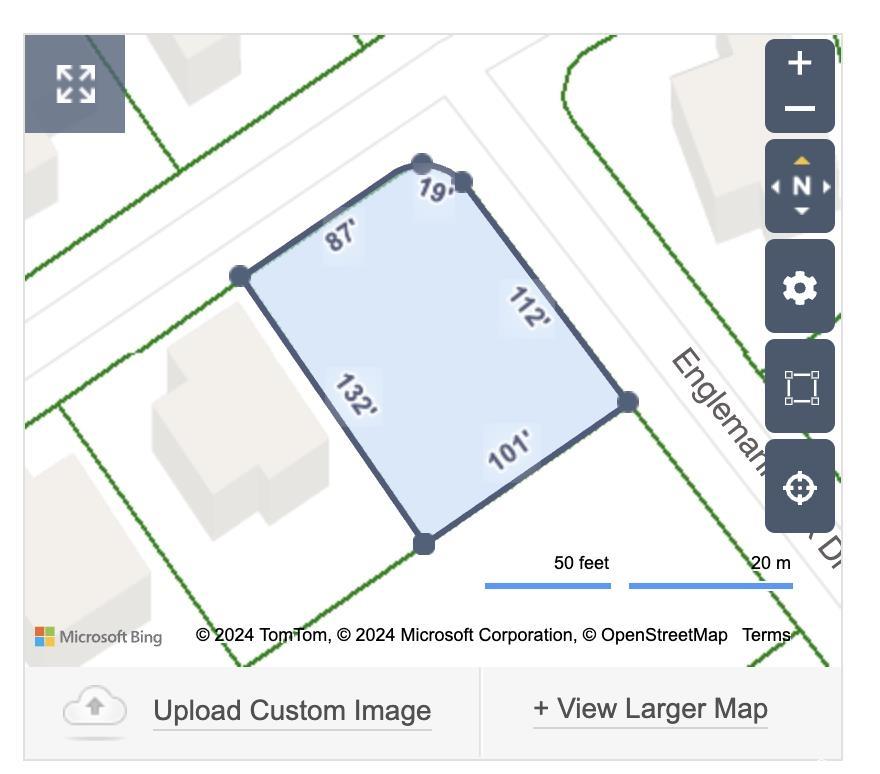This screenshot has width=880, height=774.
Task: Rotate map using the north compass arrow
Action: pos(801,161)
